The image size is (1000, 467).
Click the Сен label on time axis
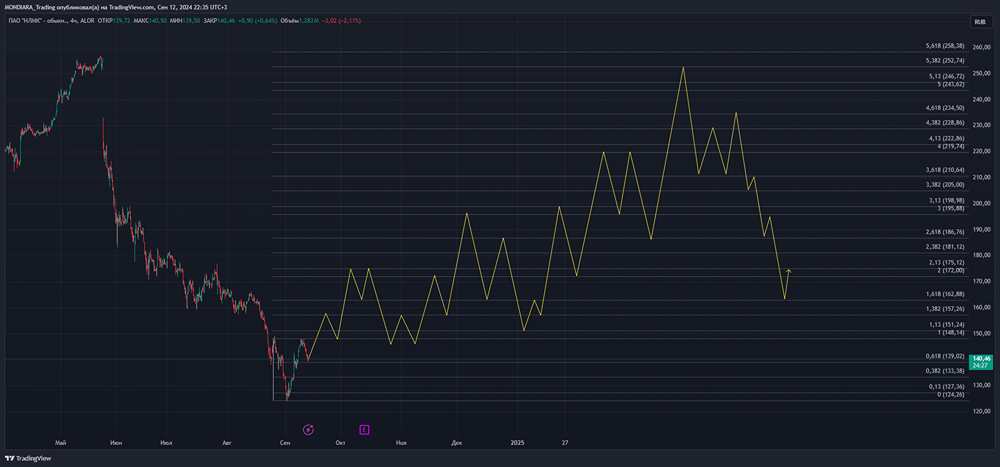285,442
